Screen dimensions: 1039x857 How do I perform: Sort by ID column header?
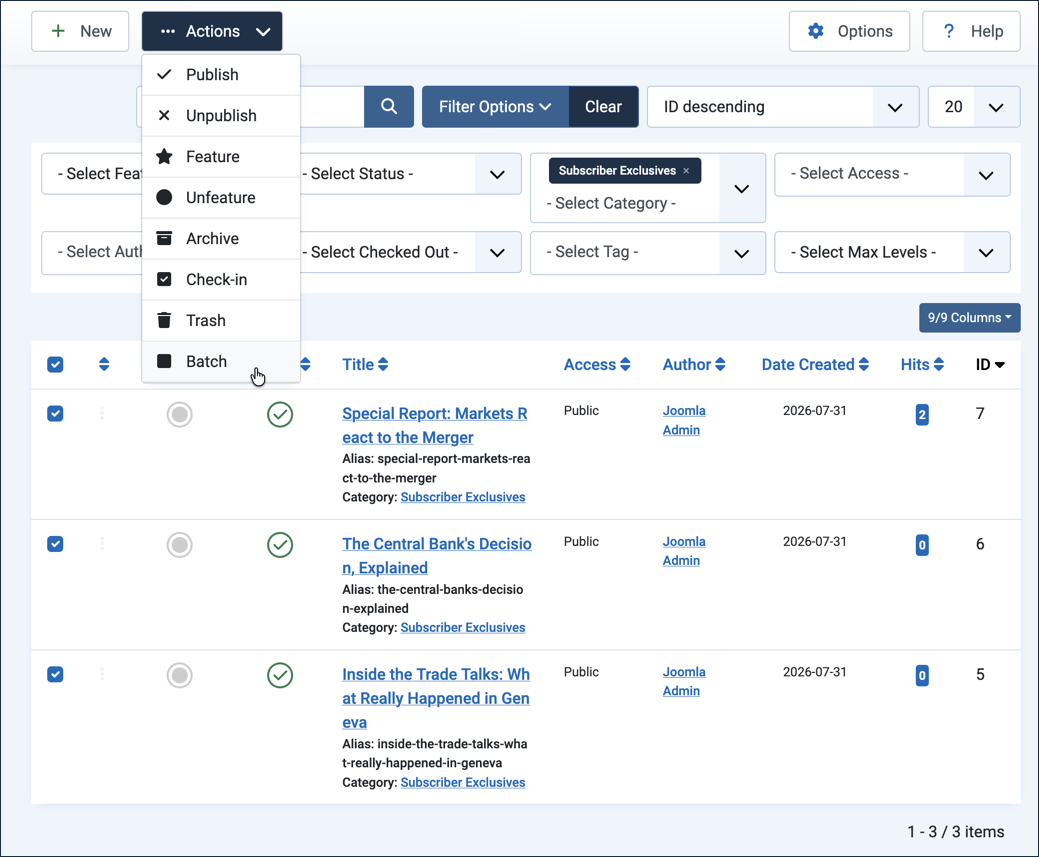tap(990, 365)
